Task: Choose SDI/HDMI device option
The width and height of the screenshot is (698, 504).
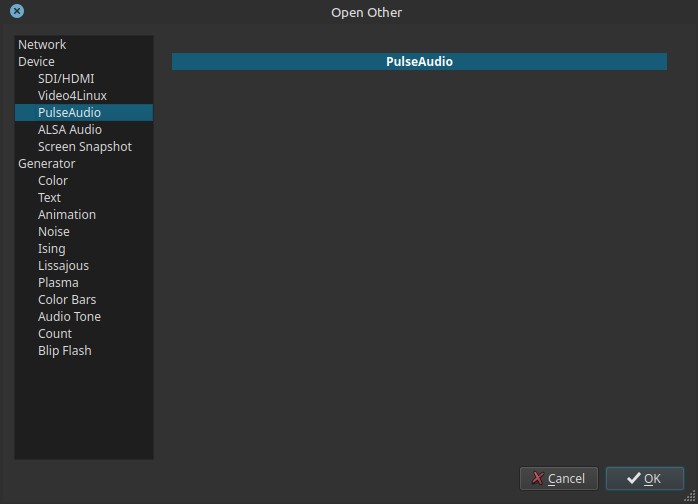Action: point(66,79)
